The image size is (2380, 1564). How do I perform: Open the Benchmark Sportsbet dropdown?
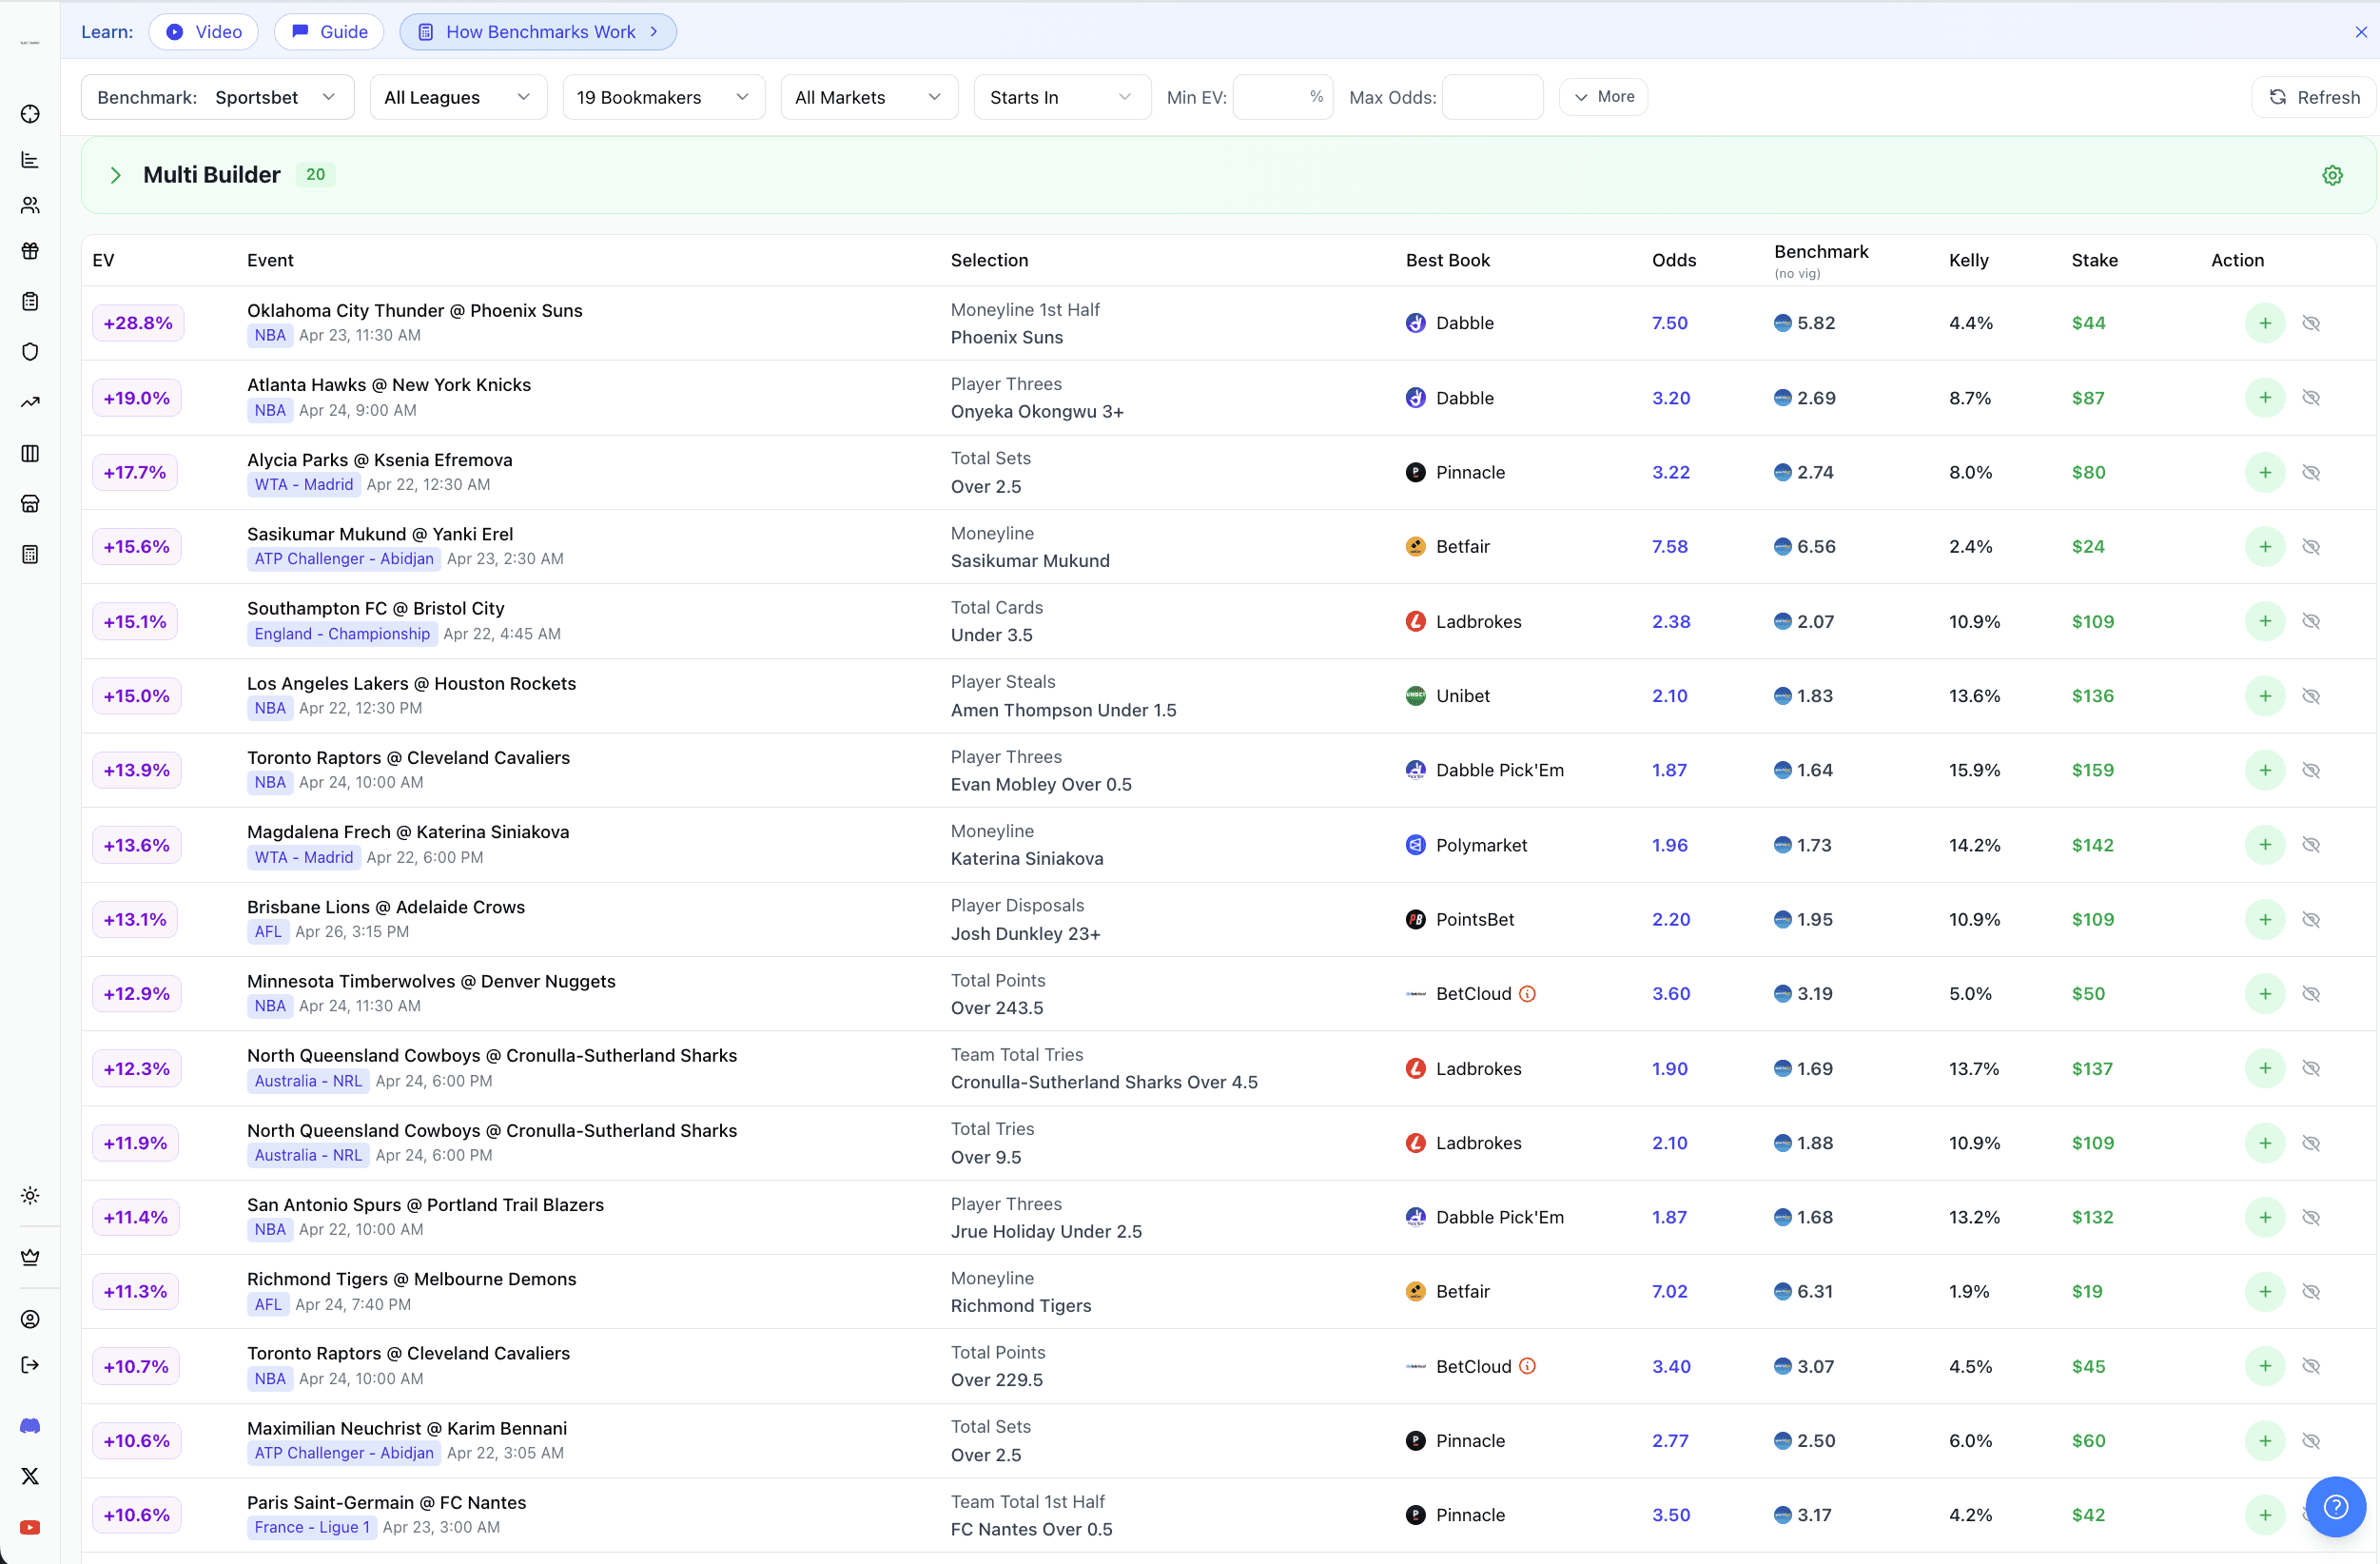217,97
